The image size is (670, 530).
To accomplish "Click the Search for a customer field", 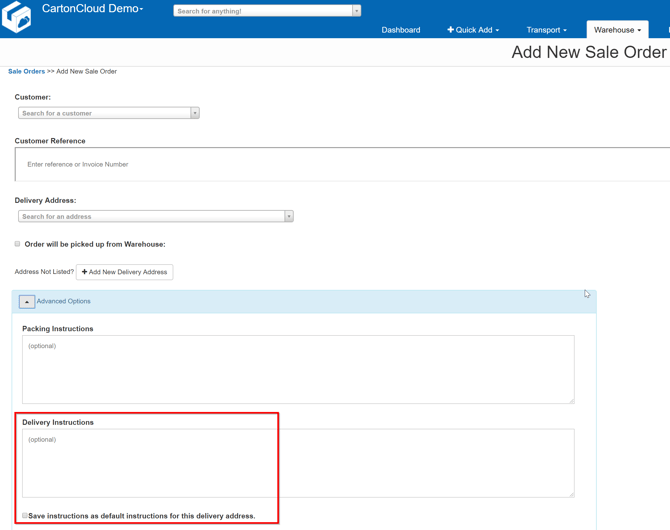I will [x=104, y=113].
